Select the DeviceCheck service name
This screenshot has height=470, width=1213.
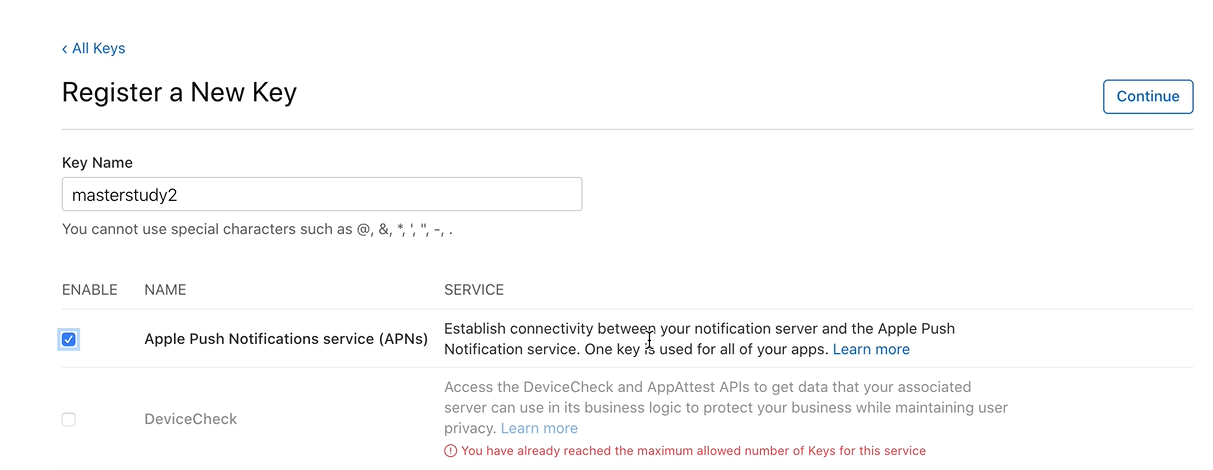pyautogui.click(x=191, y=419)
